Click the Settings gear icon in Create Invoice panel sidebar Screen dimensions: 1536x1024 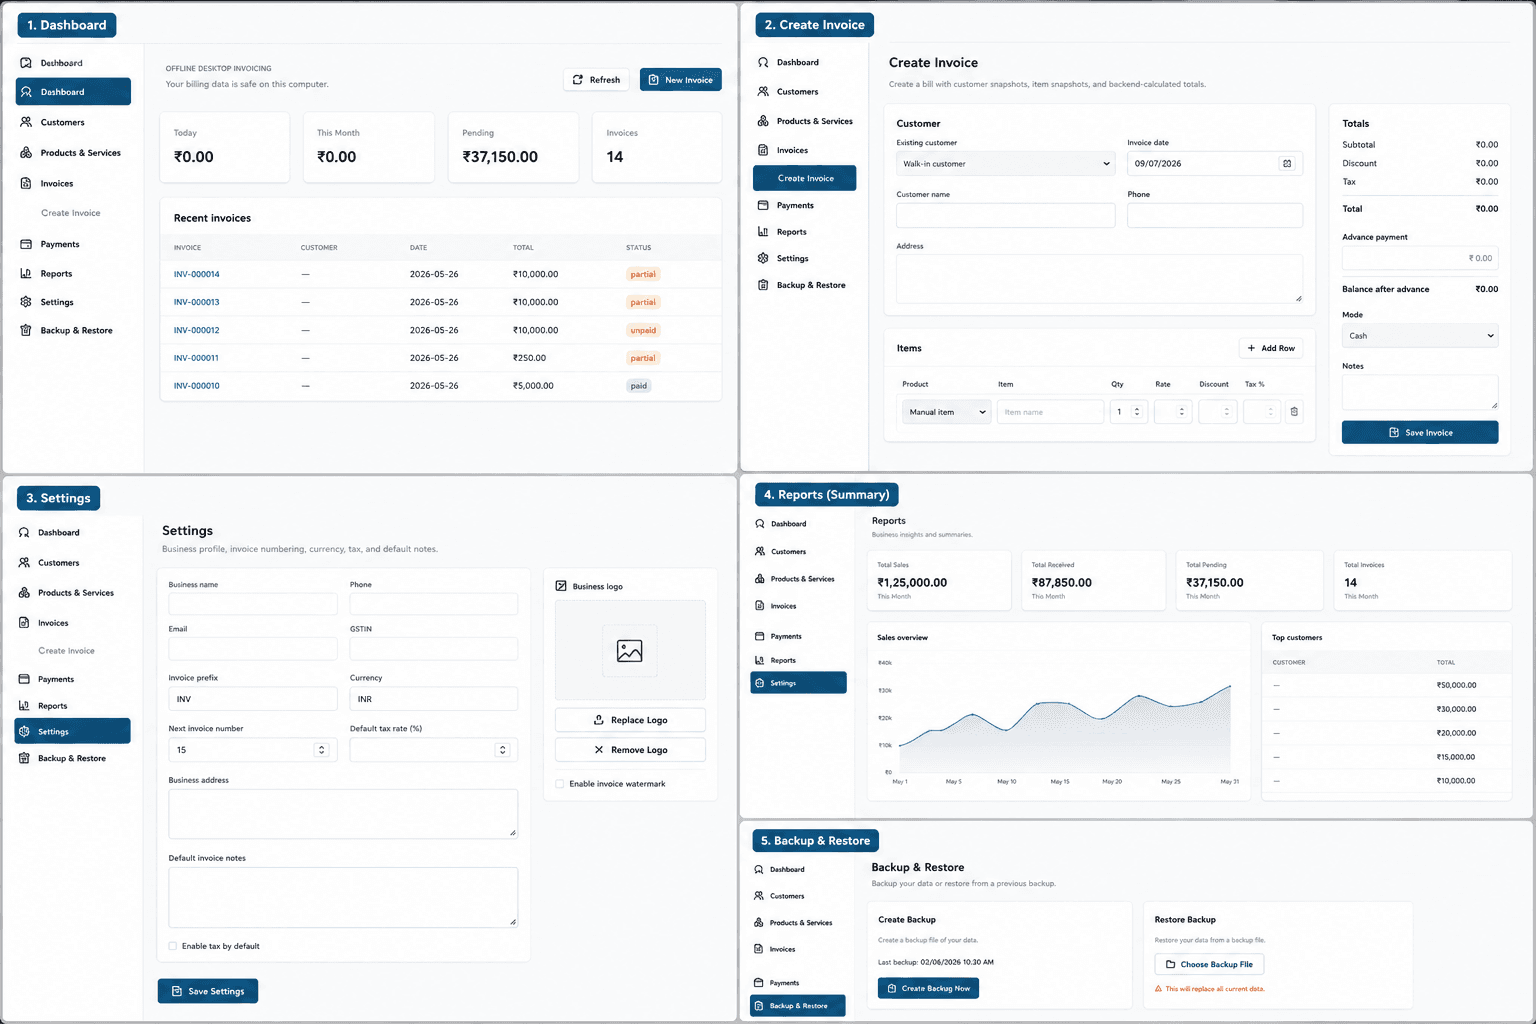[x=763, y=258]
